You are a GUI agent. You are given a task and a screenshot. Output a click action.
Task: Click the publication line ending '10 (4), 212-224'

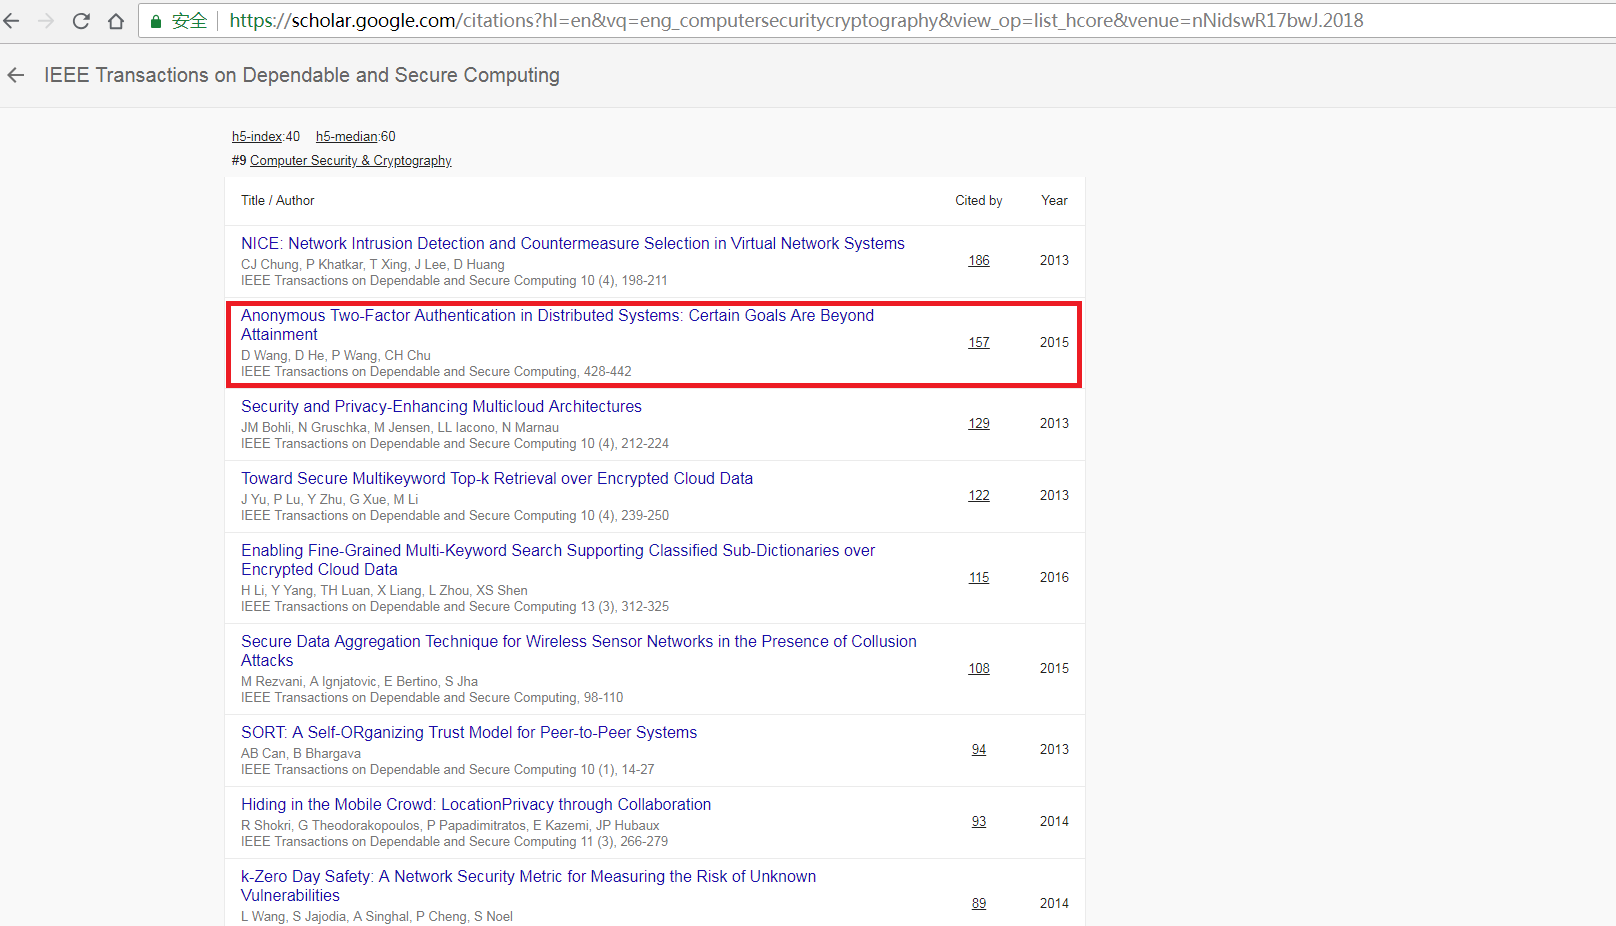tap(455, 444)
